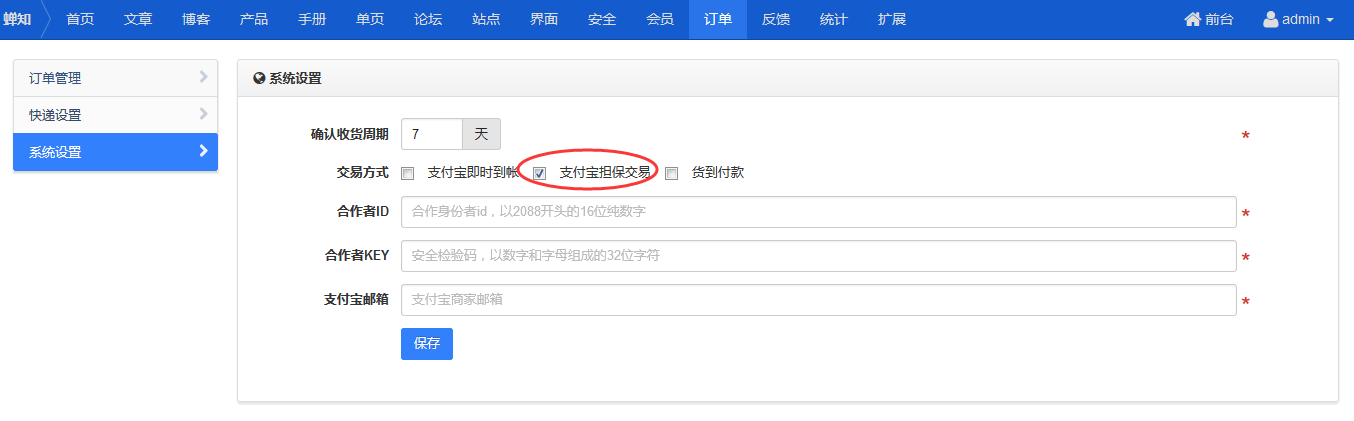Viewport: 1354px width, 421px height.
Task: Focus the 合作者ID input field
Action: 818,212
